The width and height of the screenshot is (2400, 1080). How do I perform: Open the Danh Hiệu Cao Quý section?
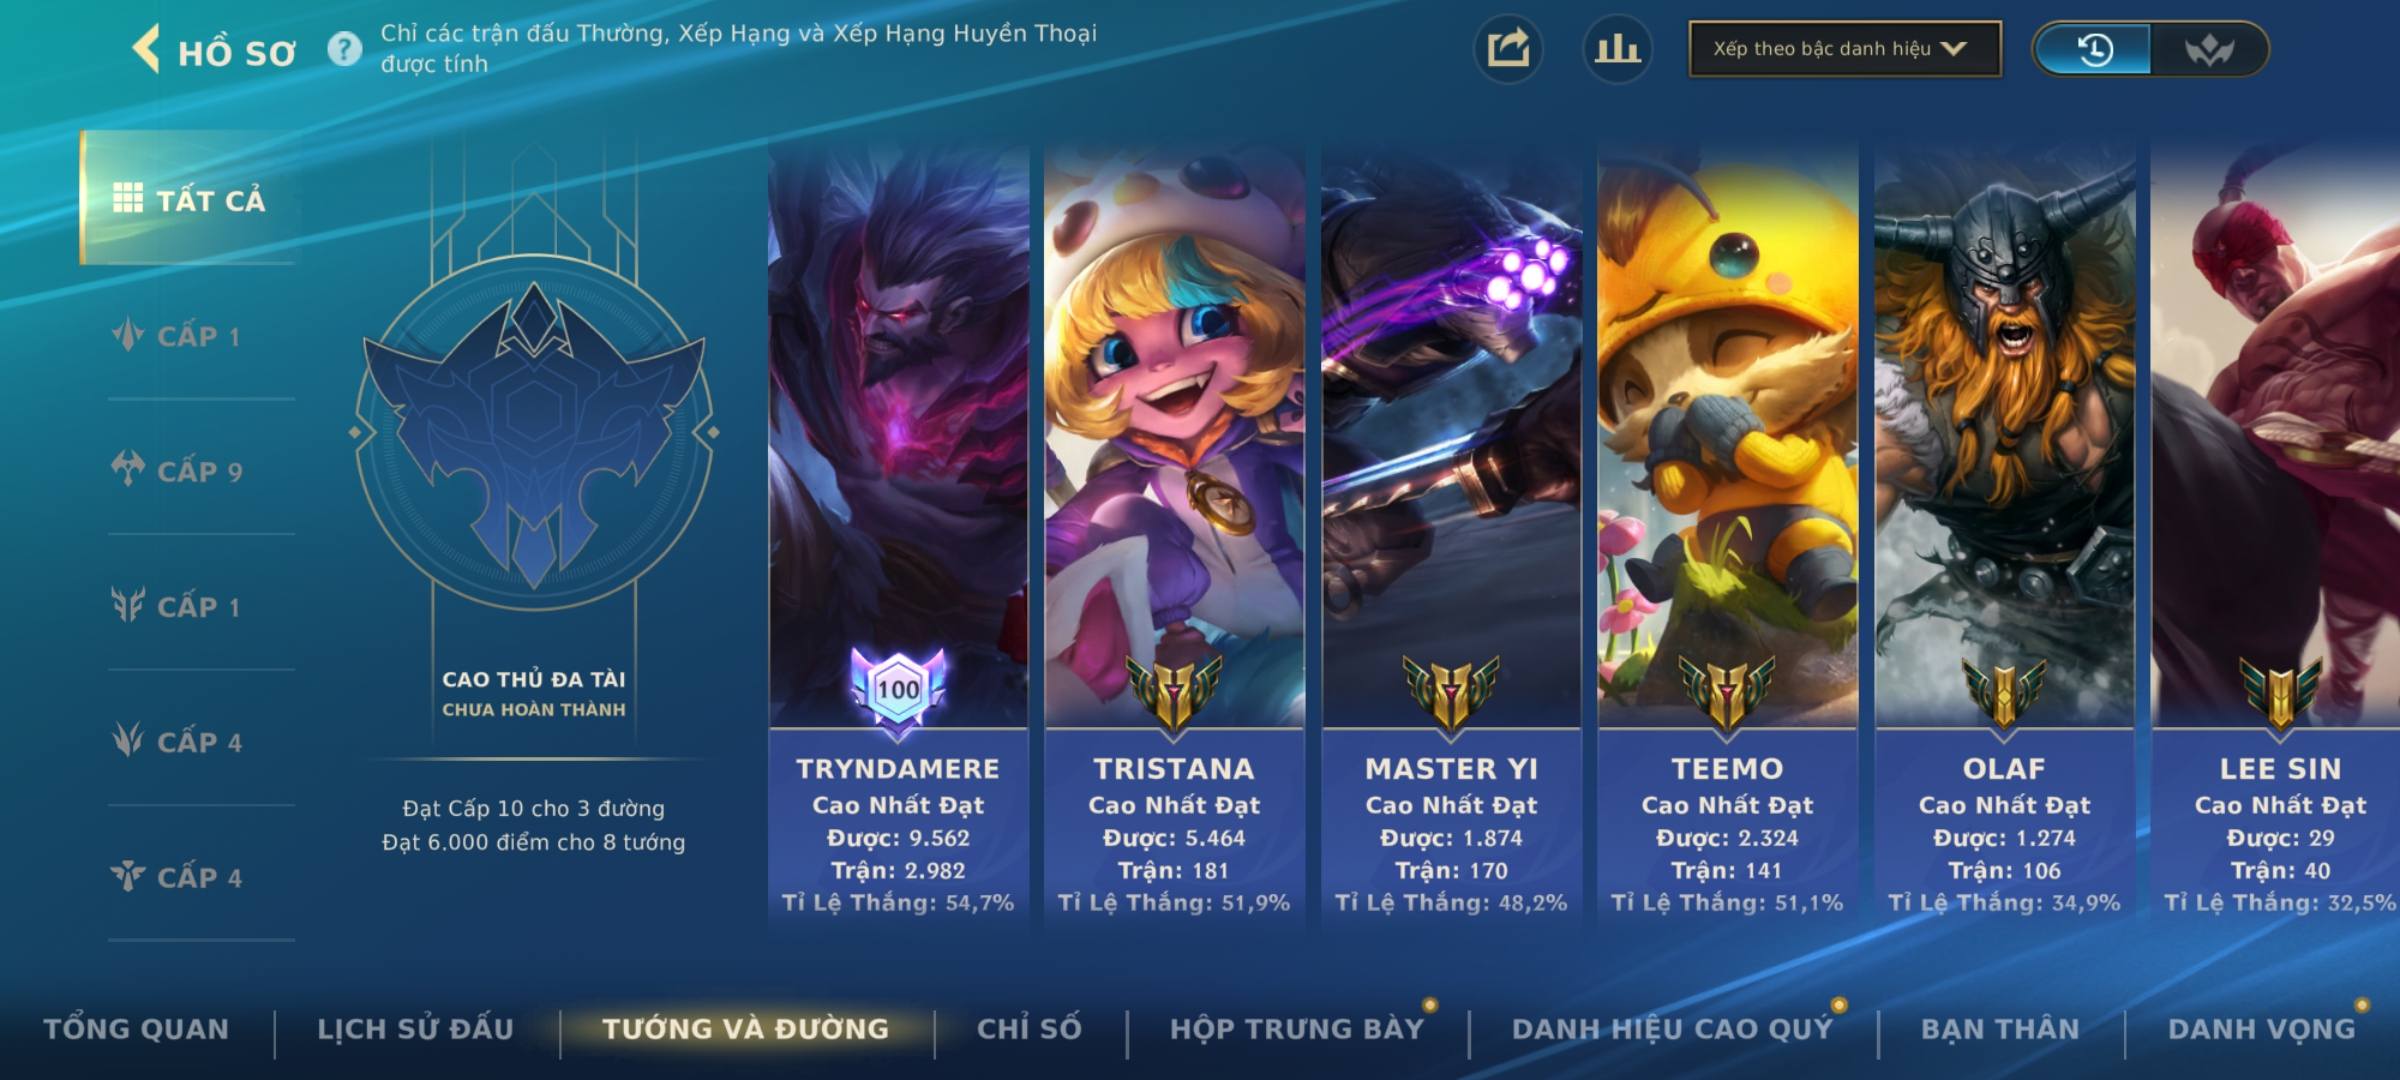(1672, 1029)
